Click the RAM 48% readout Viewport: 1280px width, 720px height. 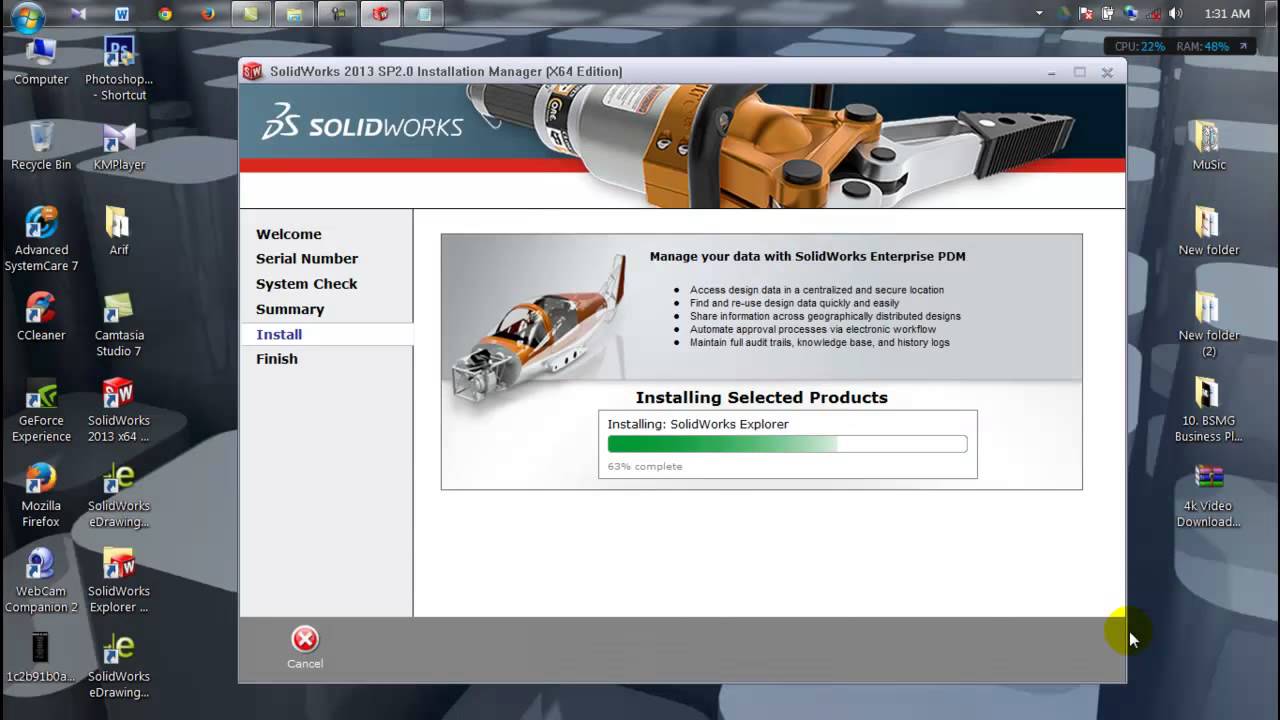[1203, 46]
